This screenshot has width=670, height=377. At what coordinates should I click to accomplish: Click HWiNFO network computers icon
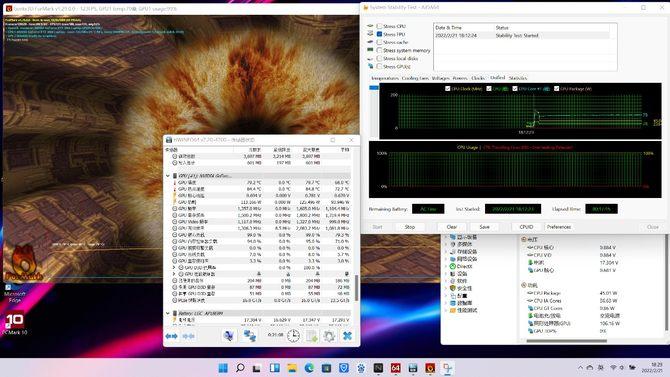point(250,336)
